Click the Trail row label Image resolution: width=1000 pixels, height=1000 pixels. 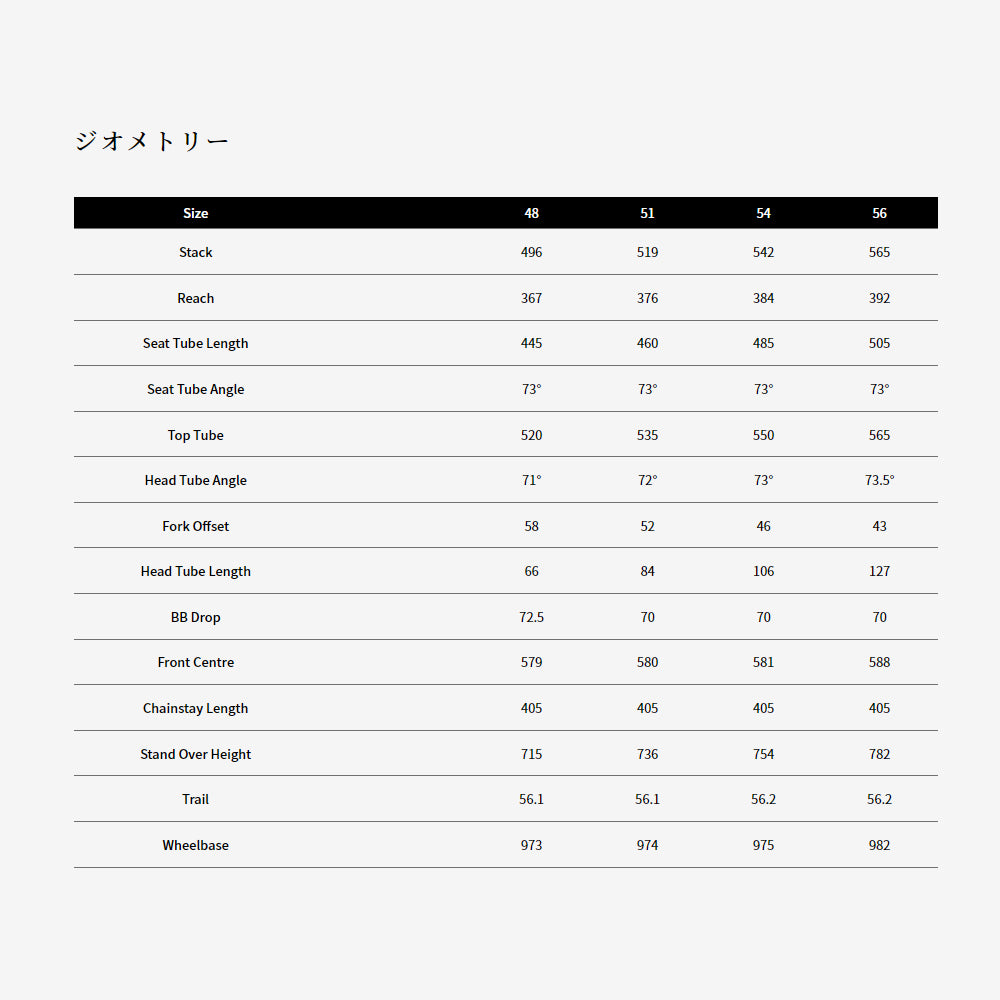(x=195, y=799)
